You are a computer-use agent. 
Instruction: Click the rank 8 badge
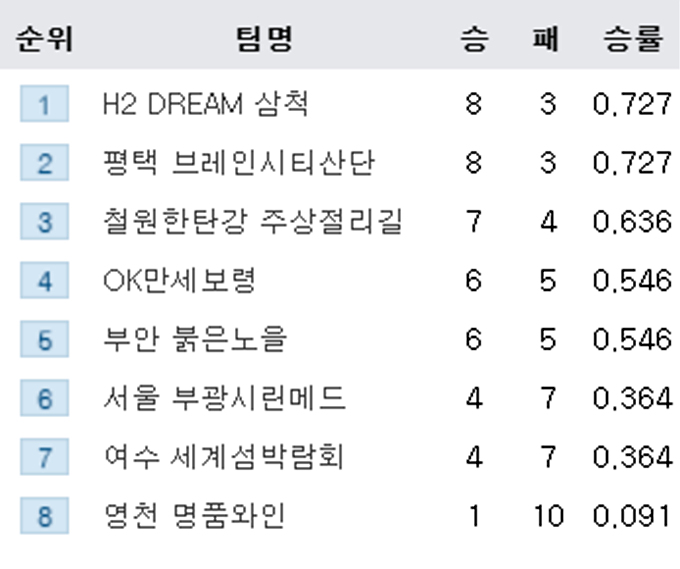(x=44, y=516)
